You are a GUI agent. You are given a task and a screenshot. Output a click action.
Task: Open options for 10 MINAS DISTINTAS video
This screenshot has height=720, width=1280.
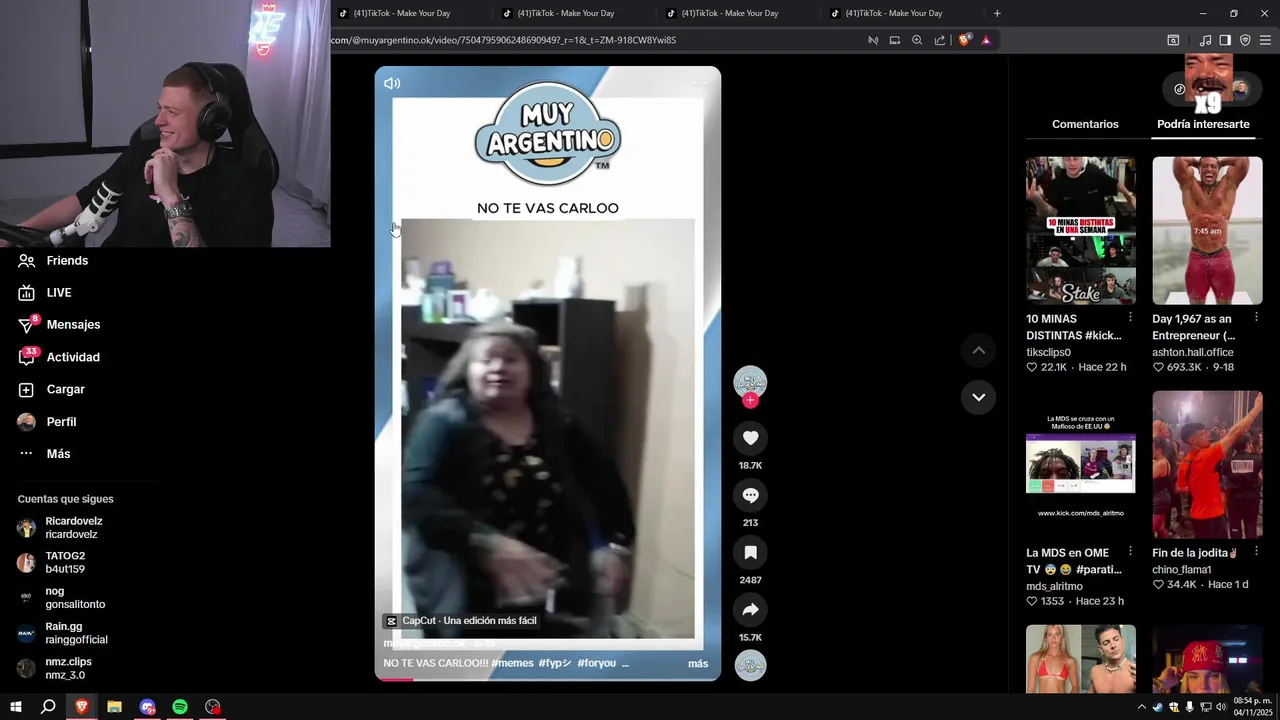[x=1130, y=318]
